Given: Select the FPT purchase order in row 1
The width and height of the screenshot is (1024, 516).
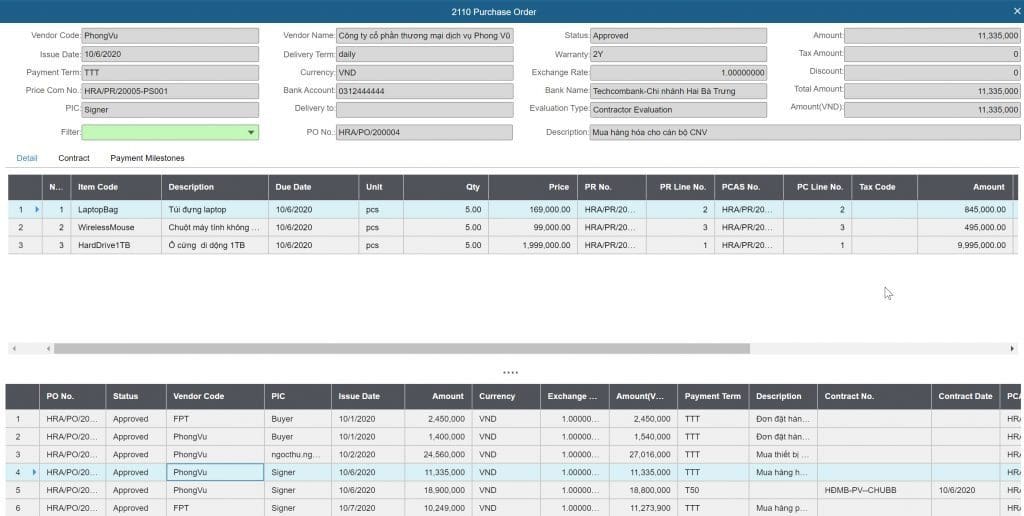Looking at the screenshot, I should point(215,419).
